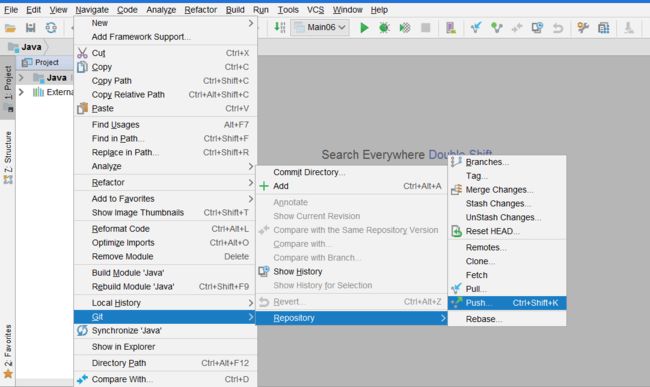The width and height of the screenshot is (650, 387).
Task: Open the VCS menu
Action: coord(315,10)
